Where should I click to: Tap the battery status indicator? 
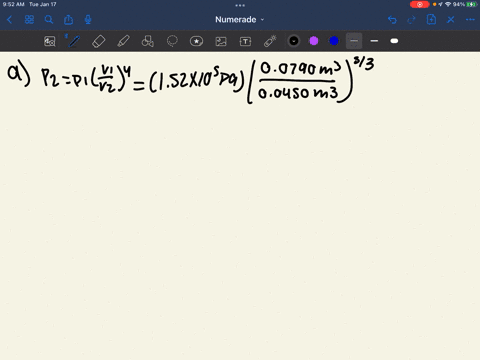click(x=472, y=4)
